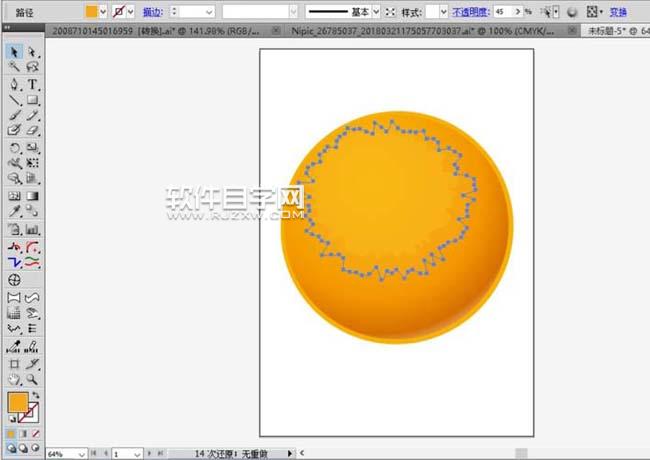Click the orange fill color in control bar

tap(91, 12)
